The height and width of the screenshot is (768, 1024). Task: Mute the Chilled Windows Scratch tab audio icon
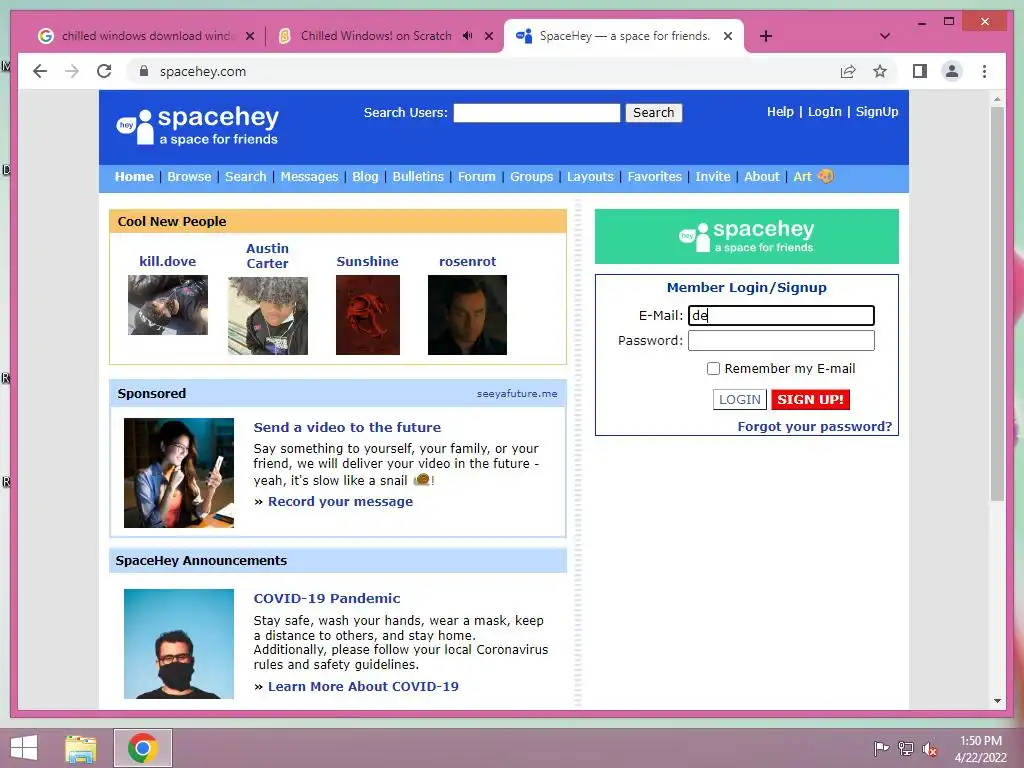468,36
